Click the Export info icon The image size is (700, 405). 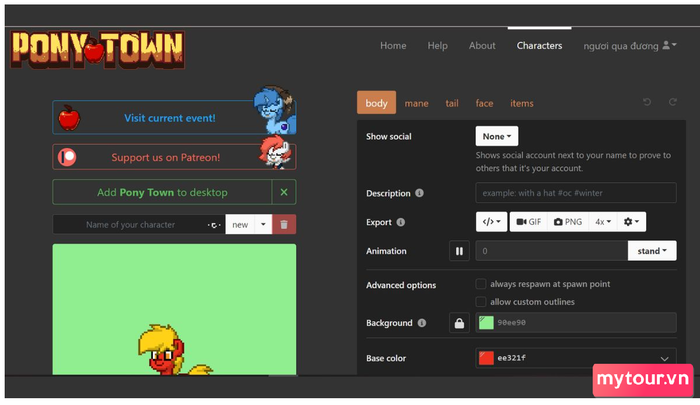[x=401, y=222]
